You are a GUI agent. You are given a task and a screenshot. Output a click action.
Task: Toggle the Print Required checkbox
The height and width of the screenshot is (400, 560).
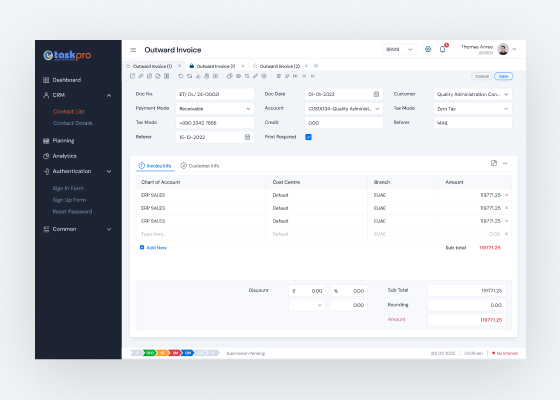pyautogui.click(x=309, y=137)
